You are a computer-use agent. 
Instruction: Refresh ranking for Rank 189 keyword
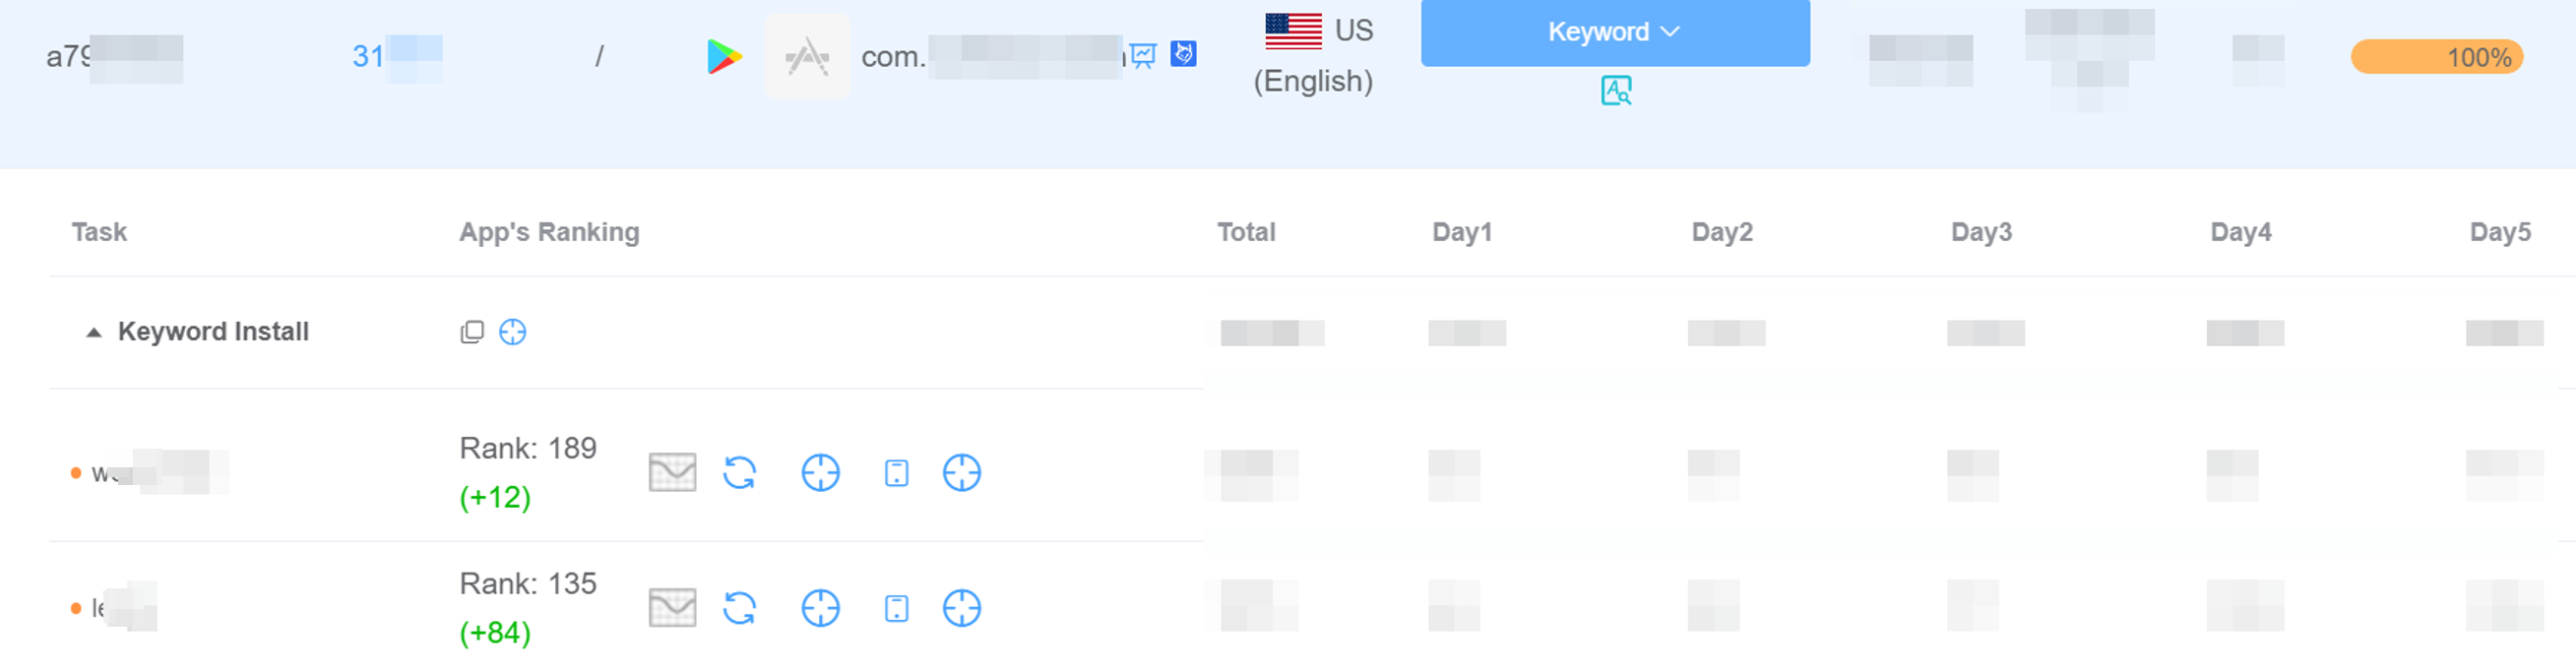(739, 473)
